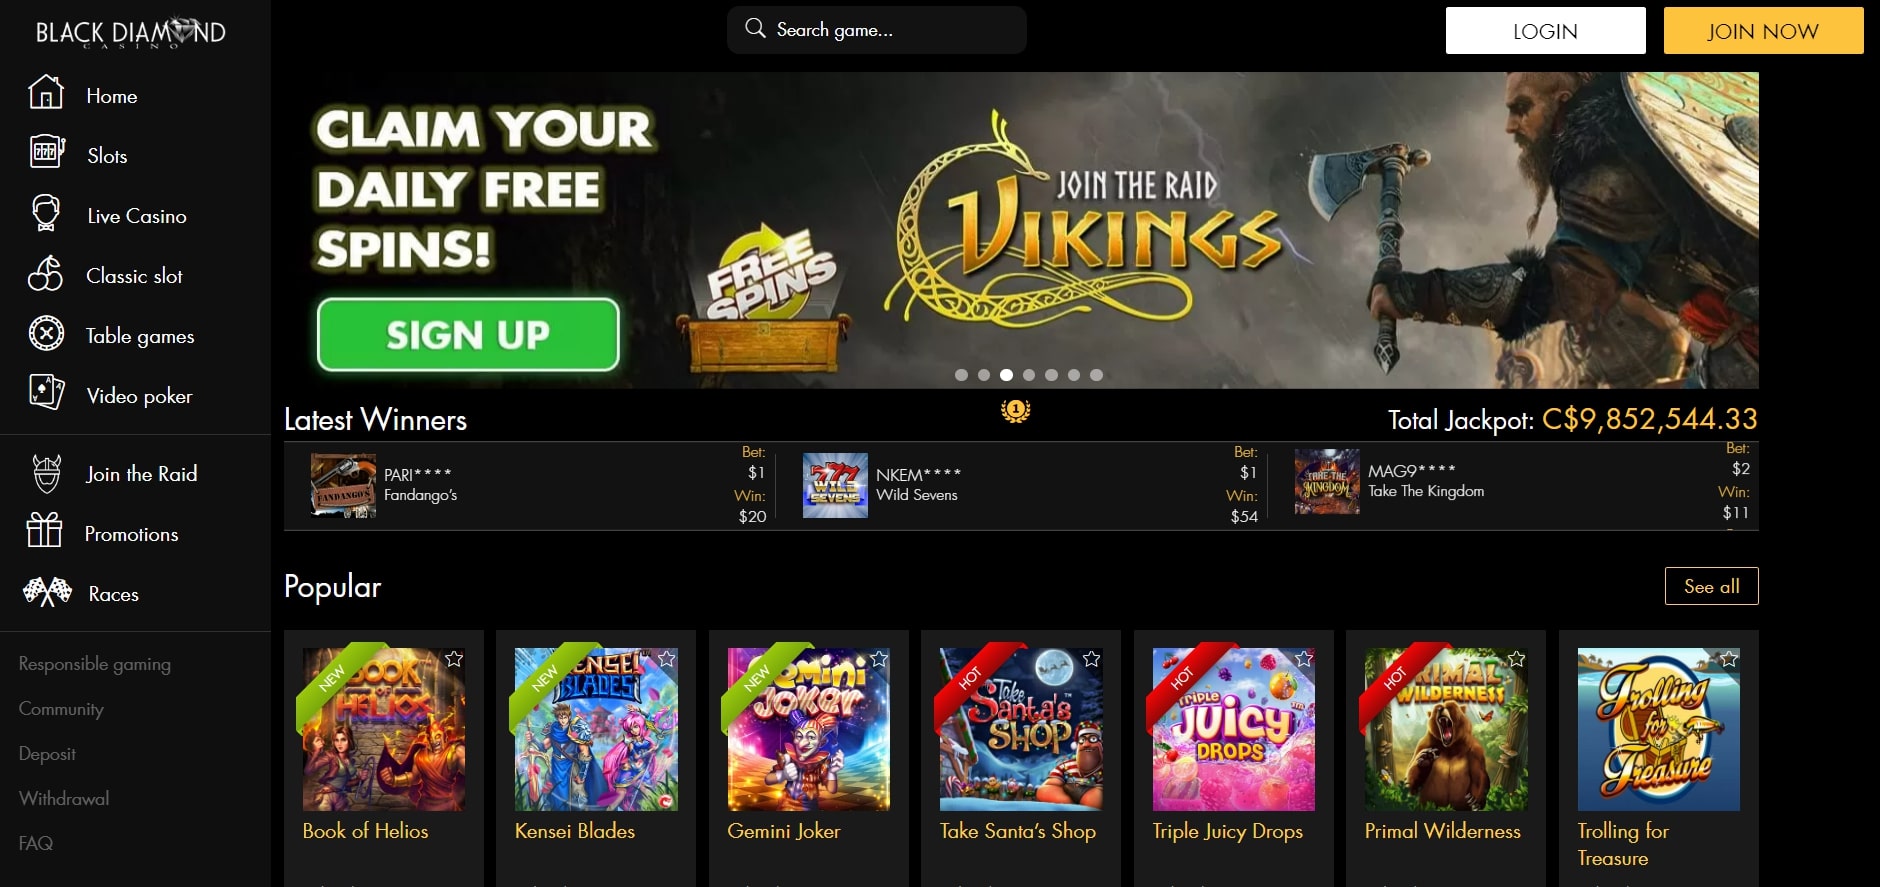Open the Join the Raid viking icon
Viewport: 1880px width, 887px height.
[x=47, y=474]
